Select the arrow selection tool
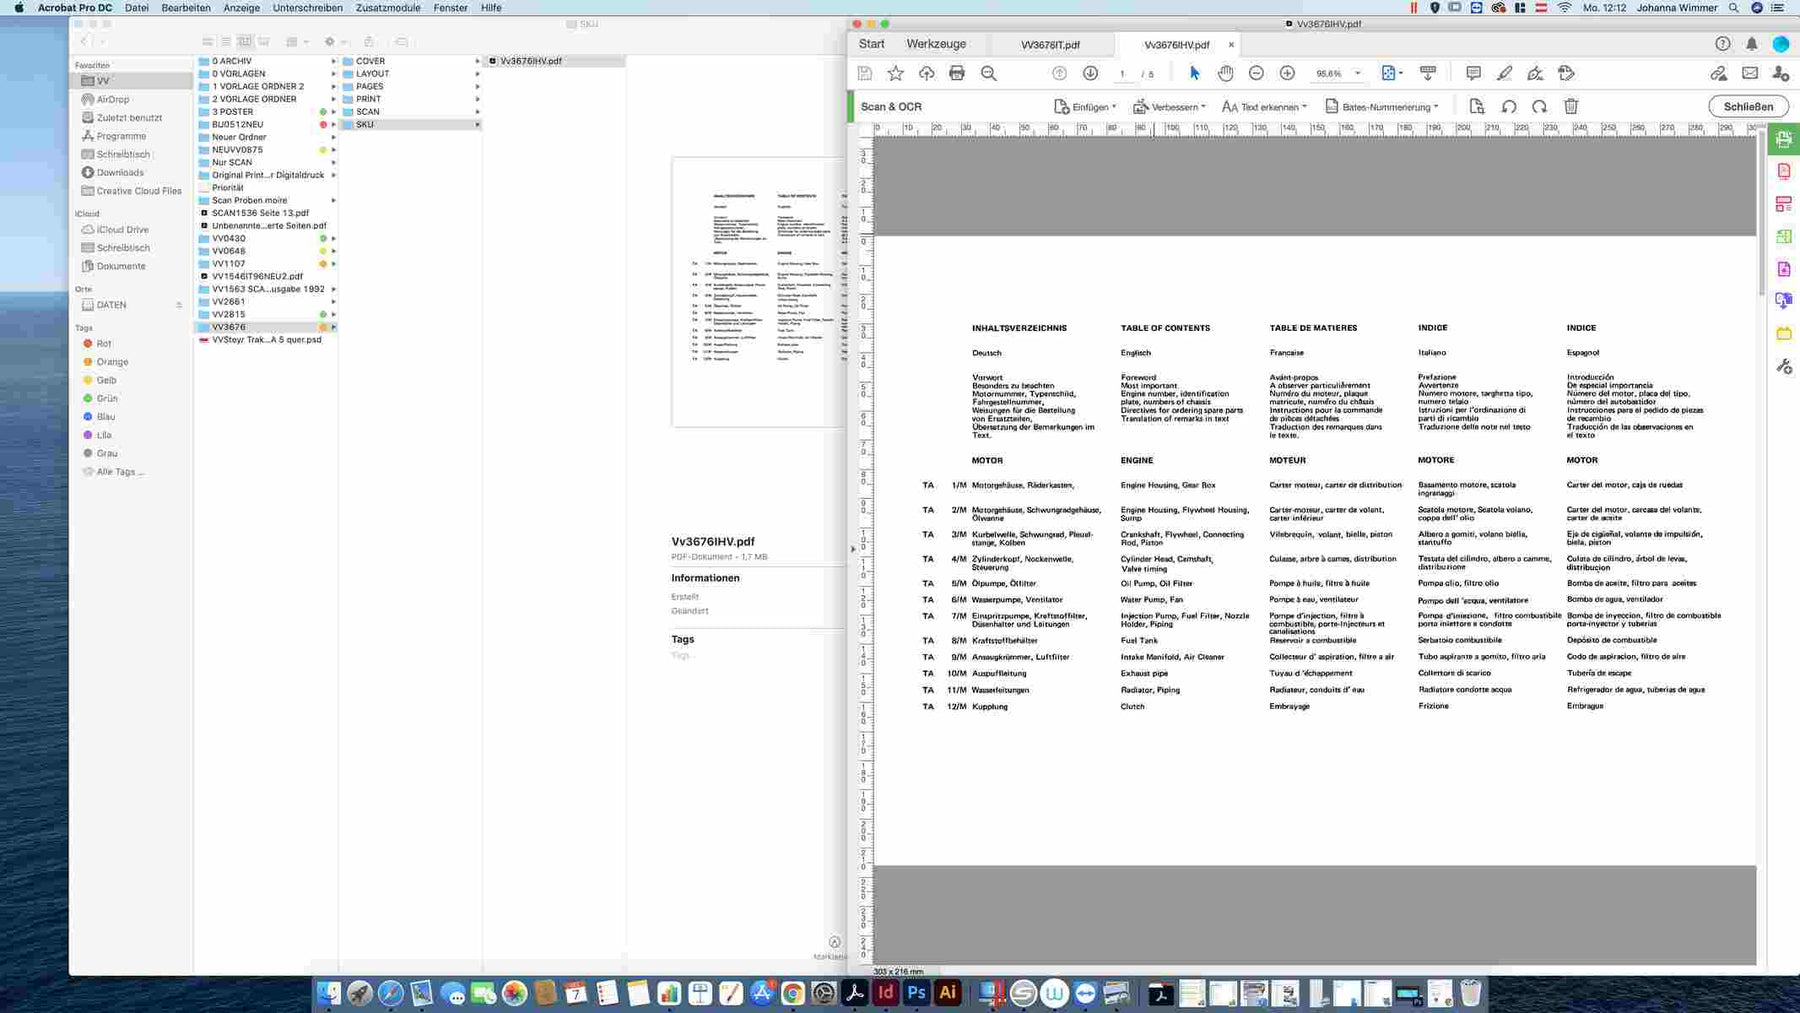Image resolution: width=1800 pixels, height=1013 pixels. (x=1195, y=73)
